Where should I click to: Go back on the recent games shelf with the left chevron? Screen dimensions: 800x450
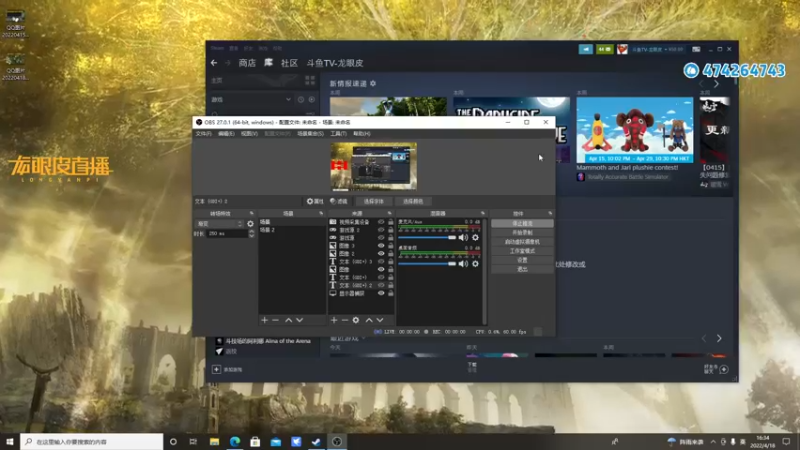[x=704, y=338]
